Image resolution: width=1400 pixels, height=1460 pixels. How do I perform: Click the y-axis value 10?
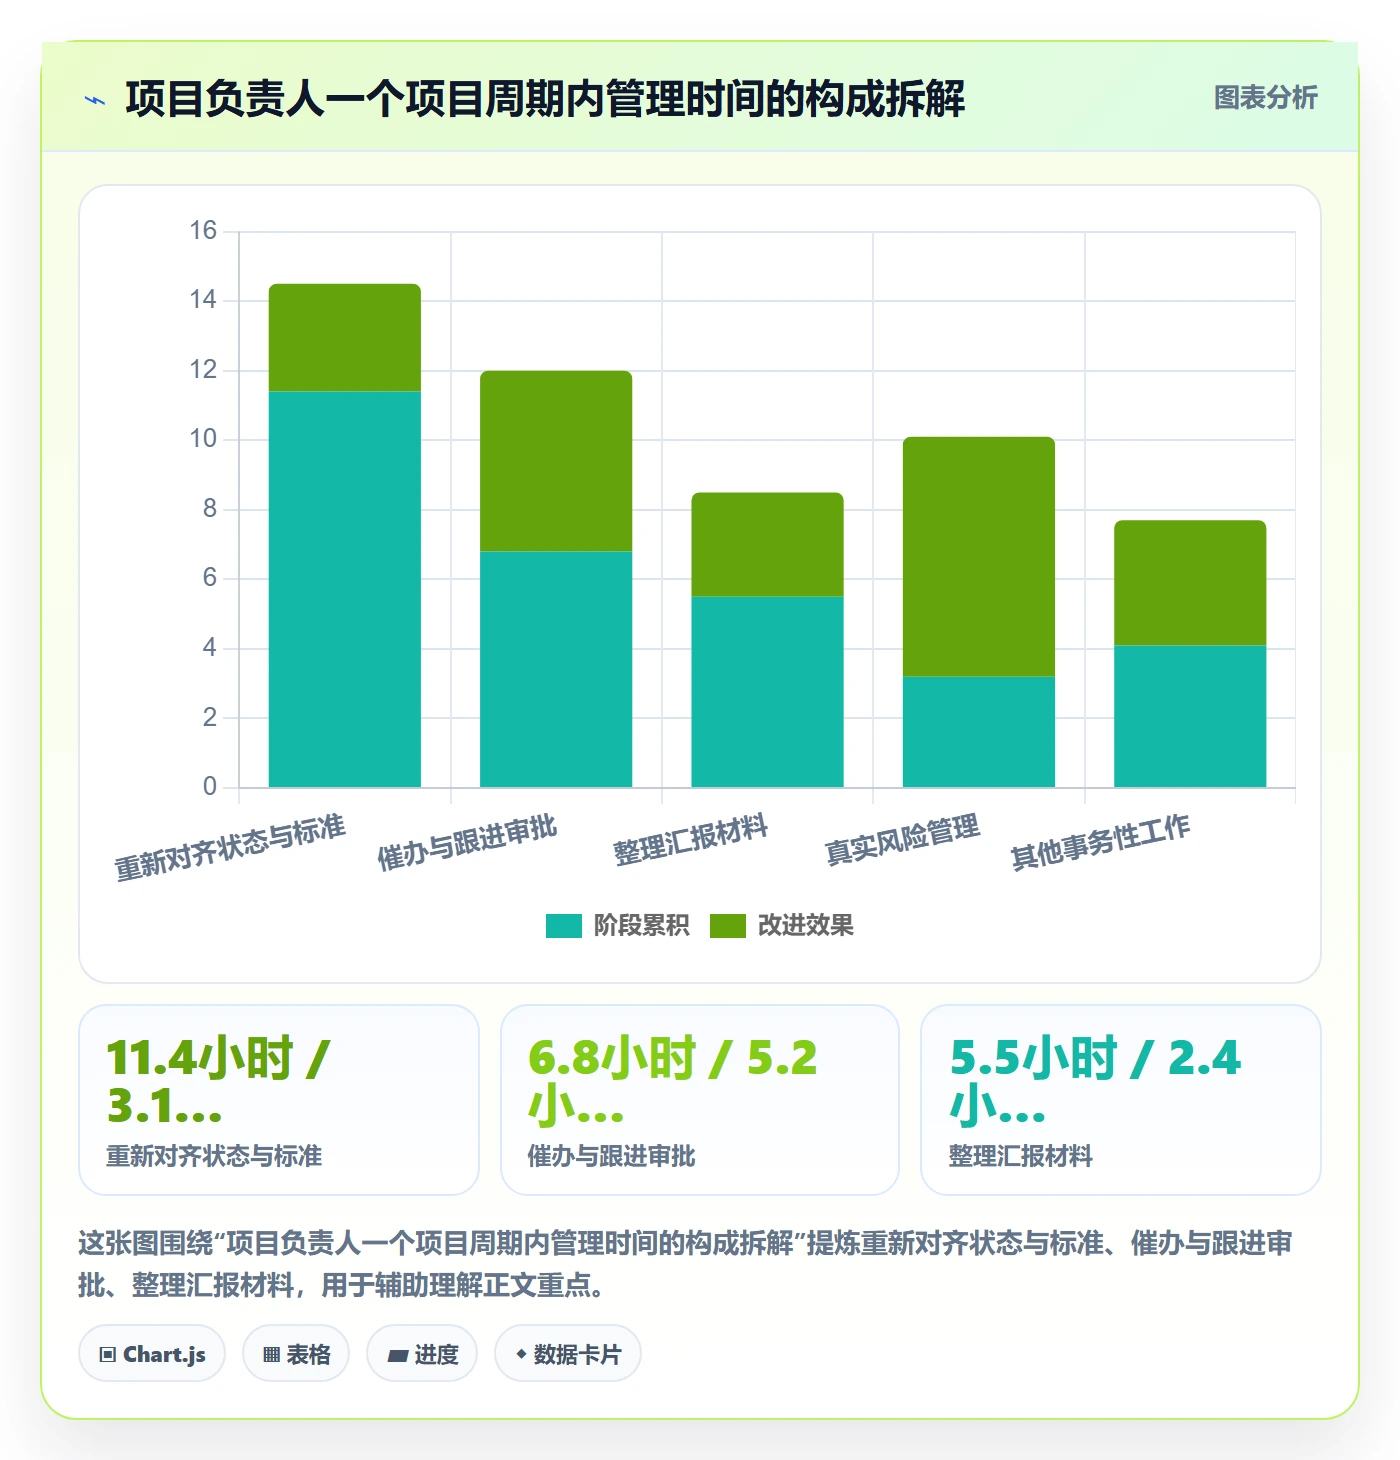[x=203, y=438]
